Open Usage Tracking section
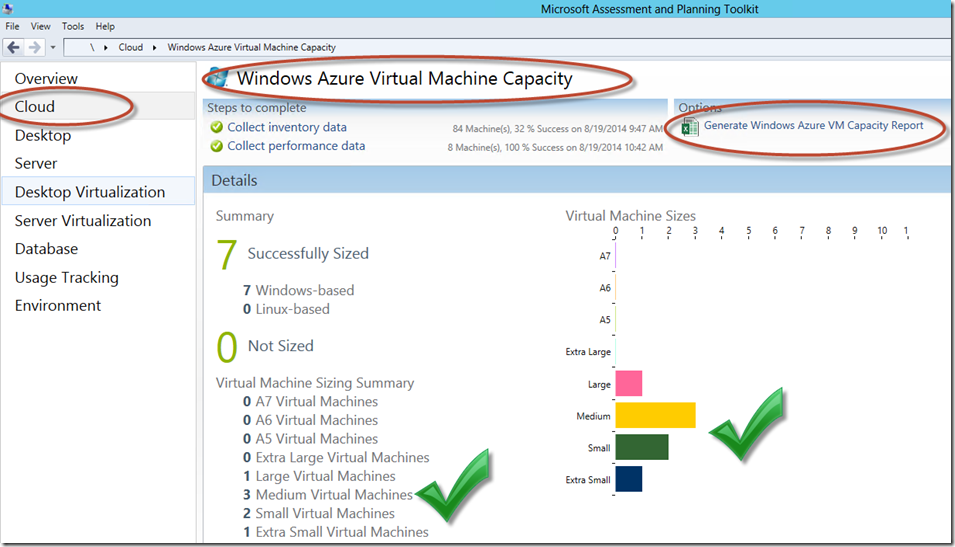This screenshot has width=955, height=547. click(x=67, y=277)
